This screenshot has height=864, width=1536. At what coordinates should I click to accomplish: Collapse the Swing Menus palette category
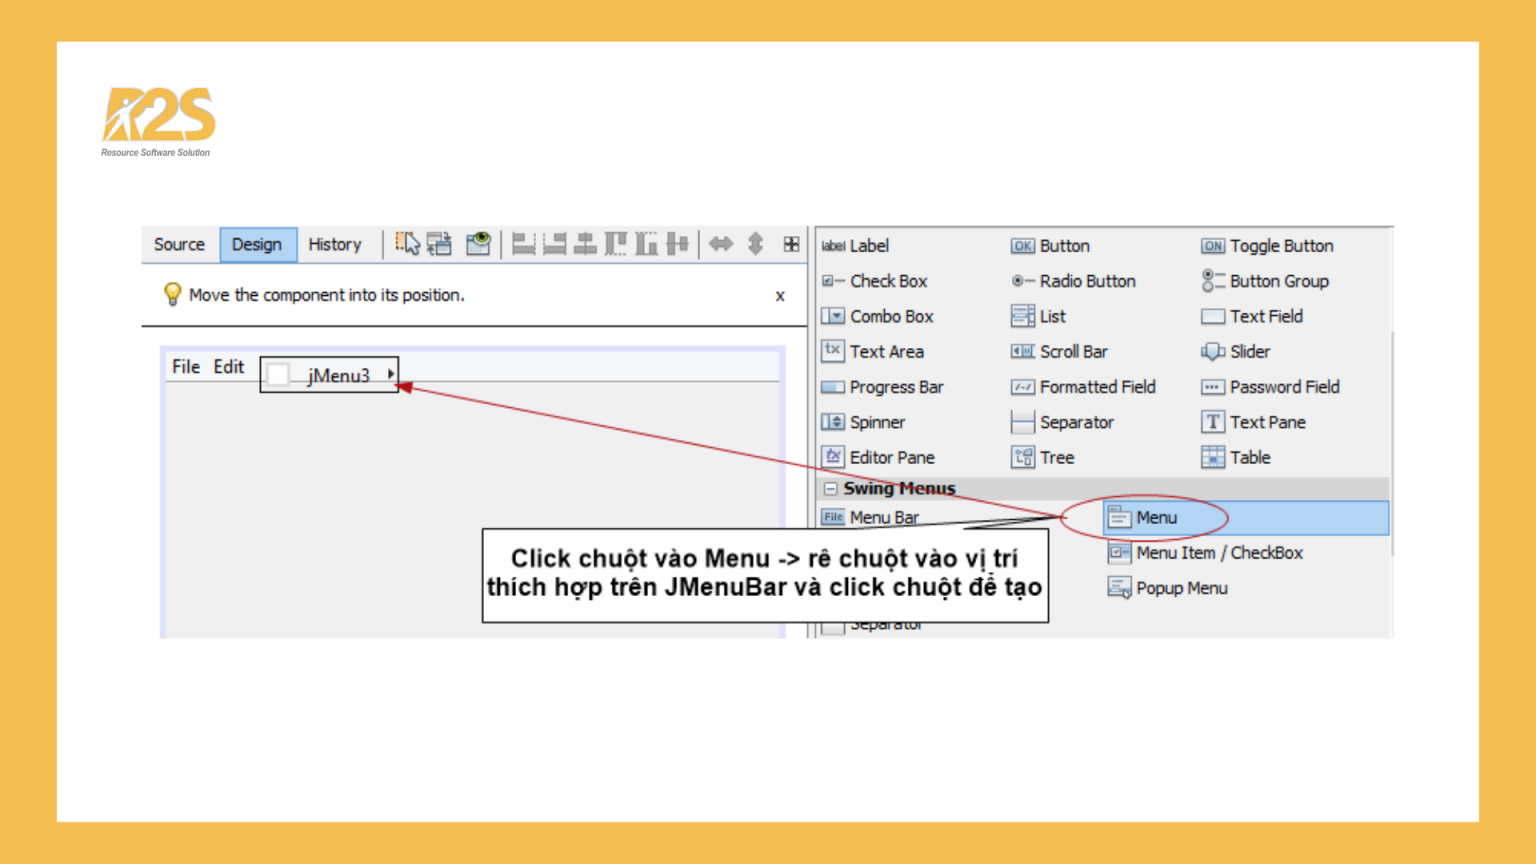pyautogui.click(x=831, y=489)
